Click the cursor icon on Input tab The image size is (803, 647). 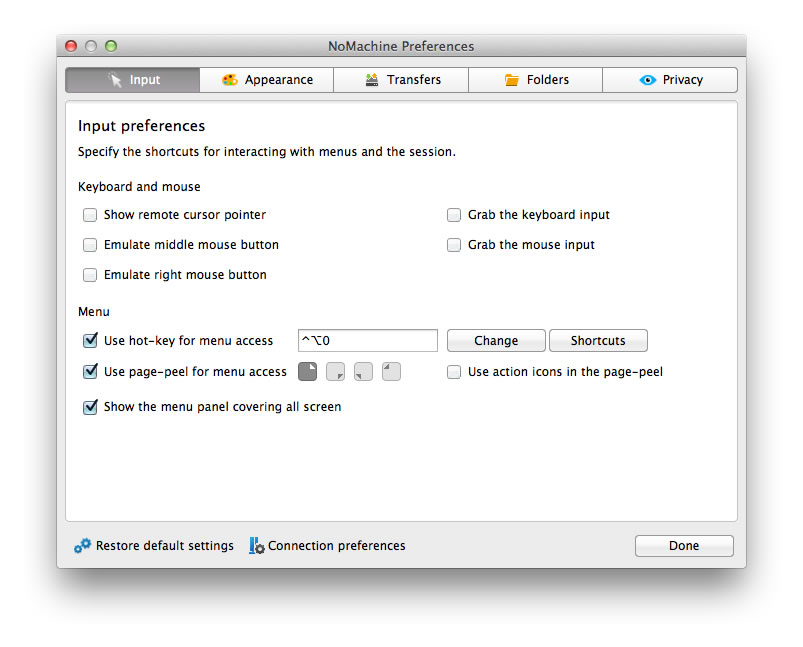(115, 80)
